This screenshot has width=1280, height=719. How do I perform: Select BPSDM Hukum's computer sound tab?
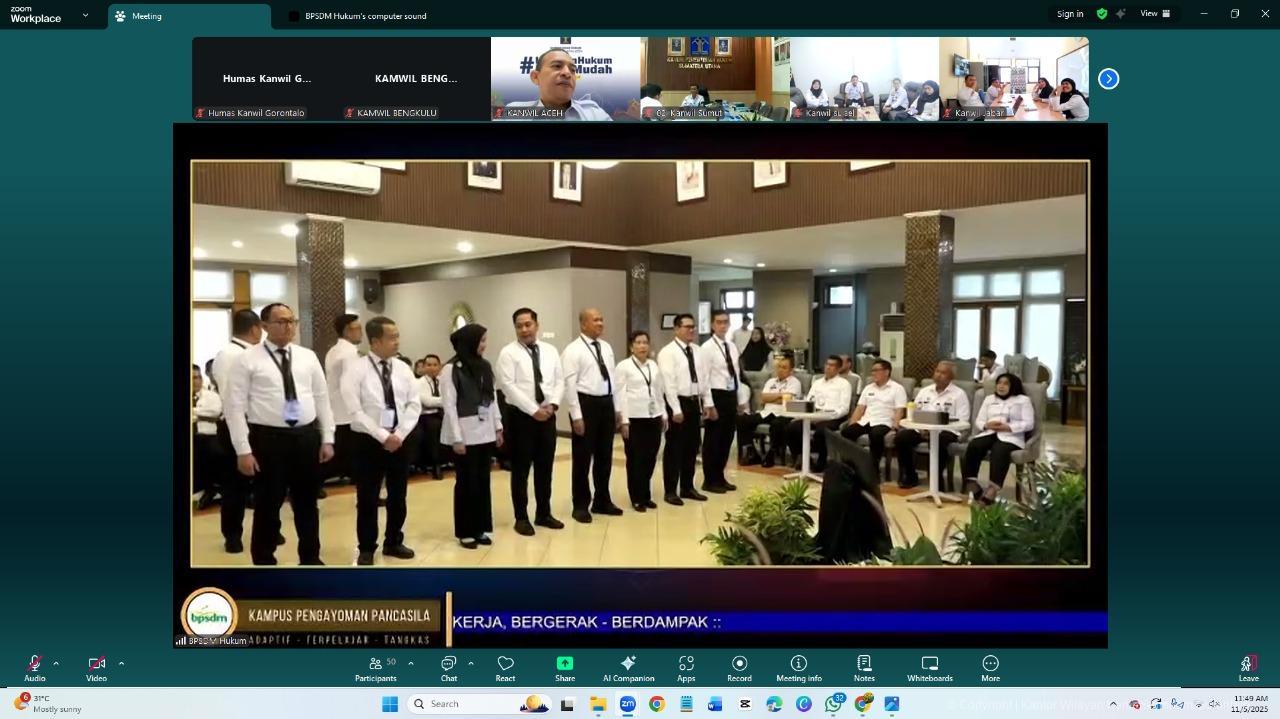365,16
